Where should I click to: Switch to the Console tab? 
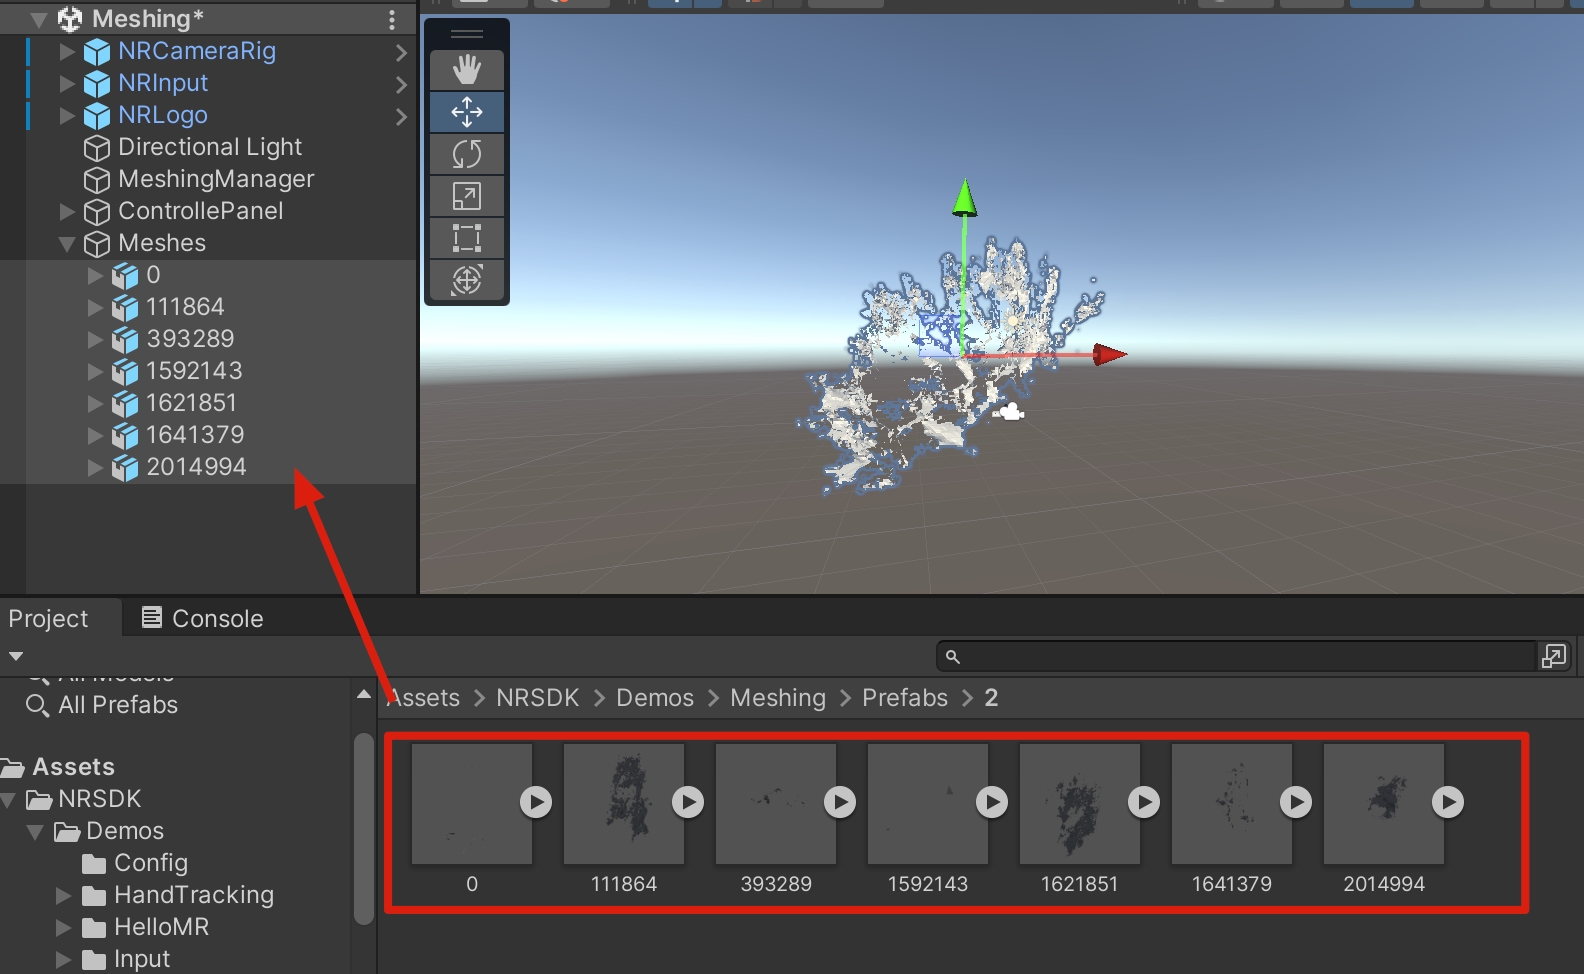pos(203,618)
